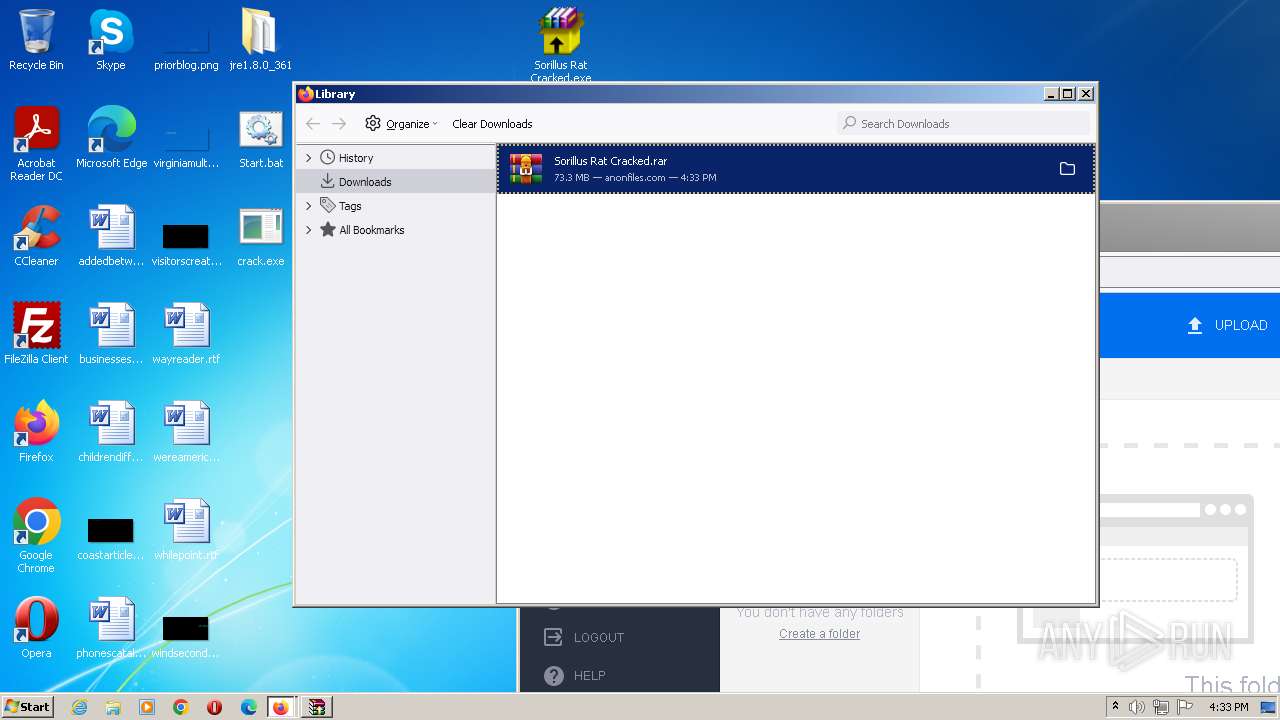Viewport: 1280px width, 720px height.
Task: Click Opera icon in taskbar
Action: pos(214,707)
